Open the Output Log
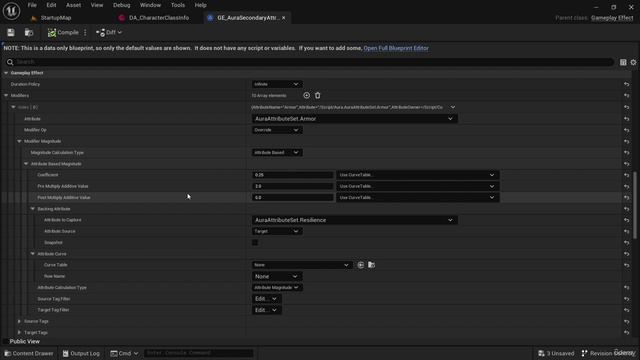 click(x=81, y=353)
